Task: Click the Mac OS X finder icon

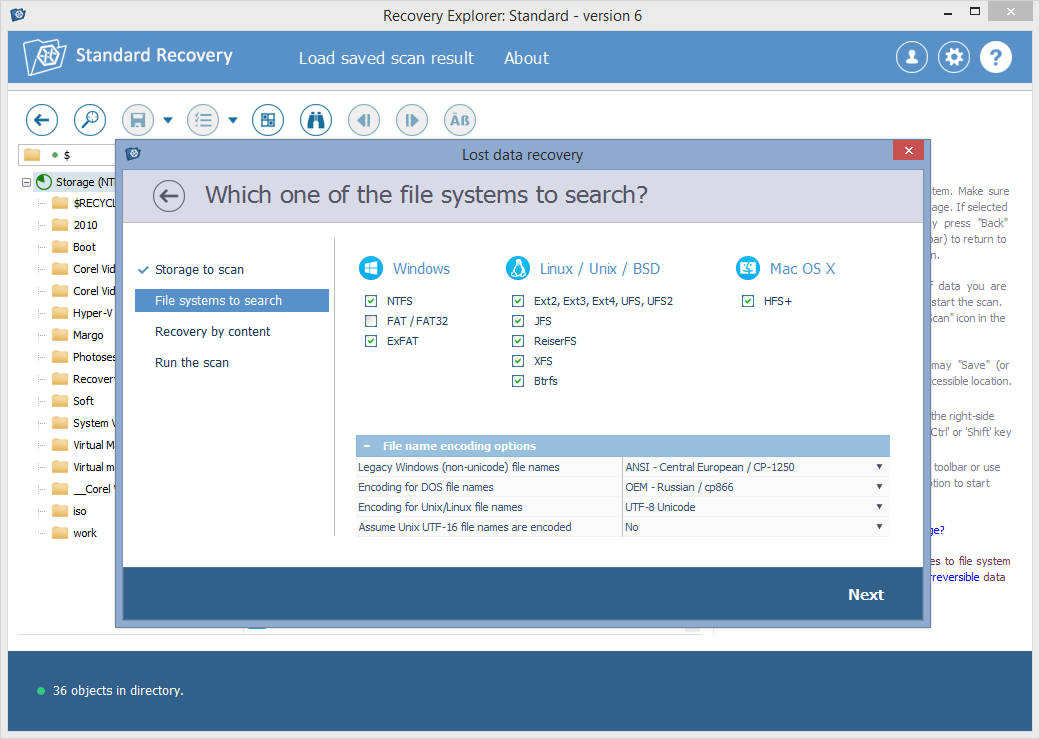Action: point(748,269)
